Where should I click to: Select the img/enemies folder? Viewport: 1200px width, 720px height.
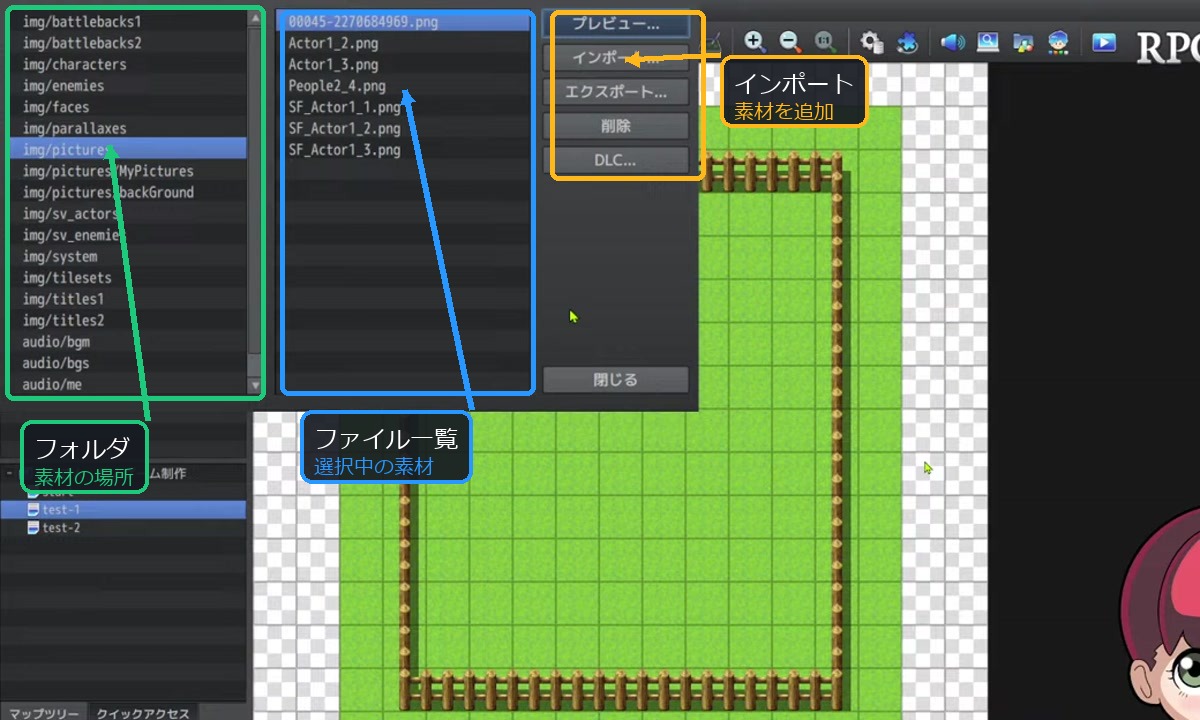pos(127,86)
